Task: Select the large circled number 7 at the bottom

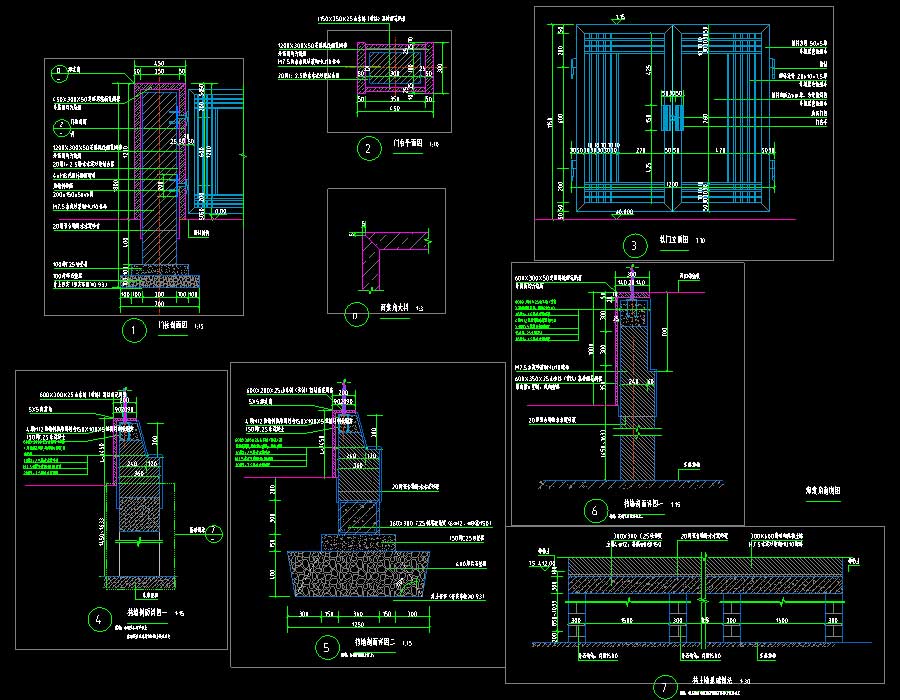Action: point(665,687)
